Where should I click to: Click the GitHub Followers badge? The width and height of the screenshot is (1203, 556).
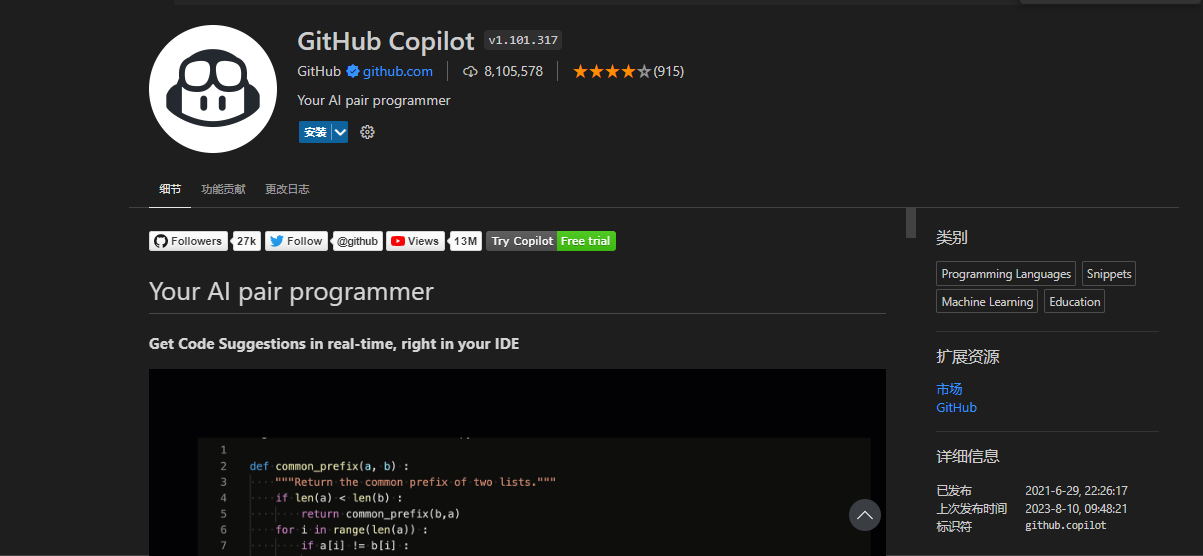188,241
